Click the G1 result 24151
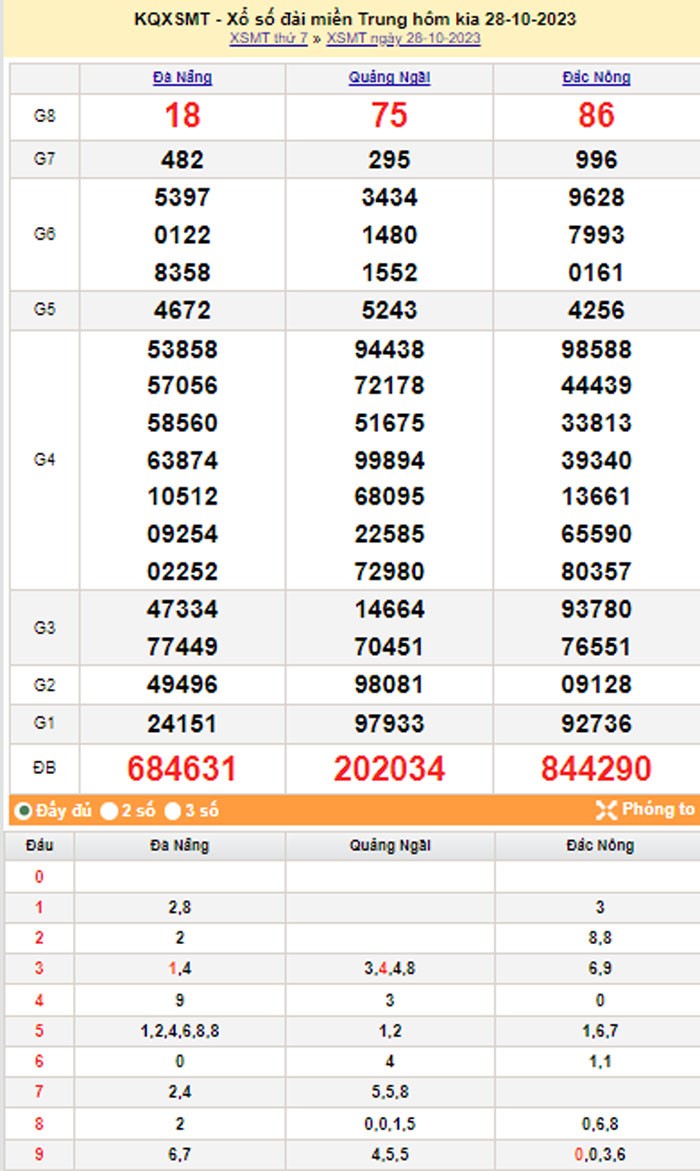 [x=182, y=723]
